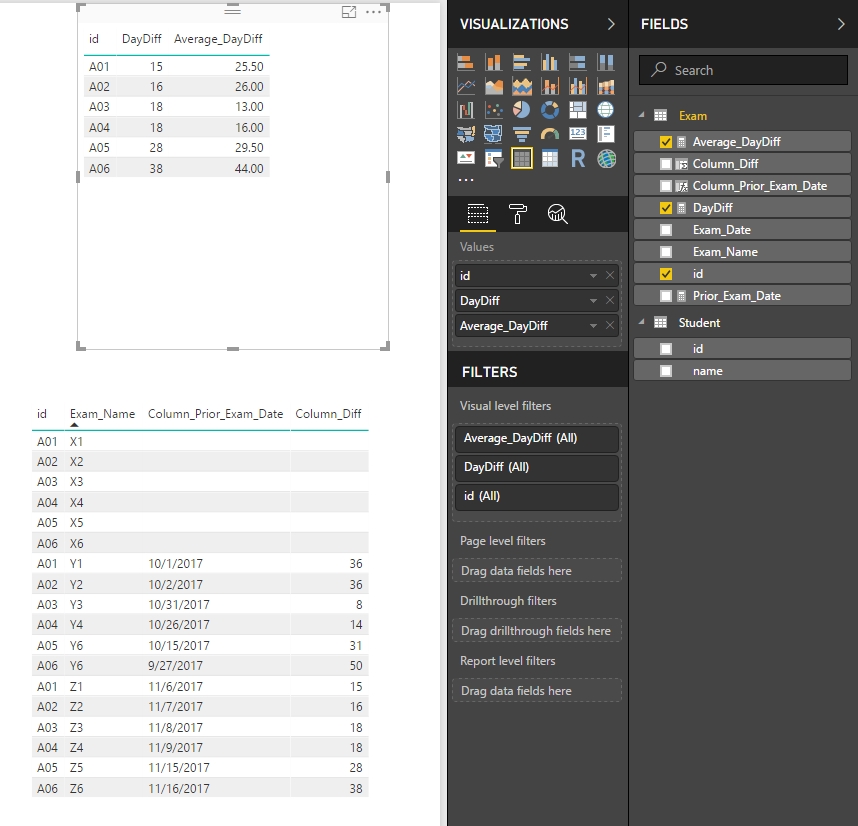The image size is (858, 826).
Task: Collapse the Visualizations pane
Action: coord(611,24)
